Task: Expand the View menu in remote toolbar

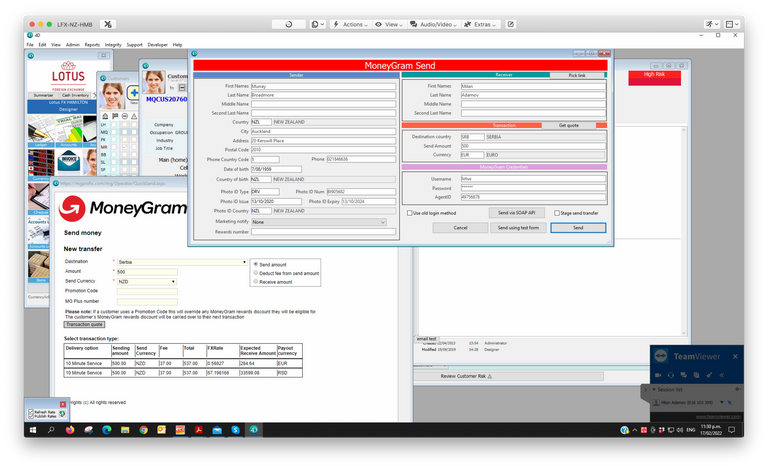Action: 389,24
